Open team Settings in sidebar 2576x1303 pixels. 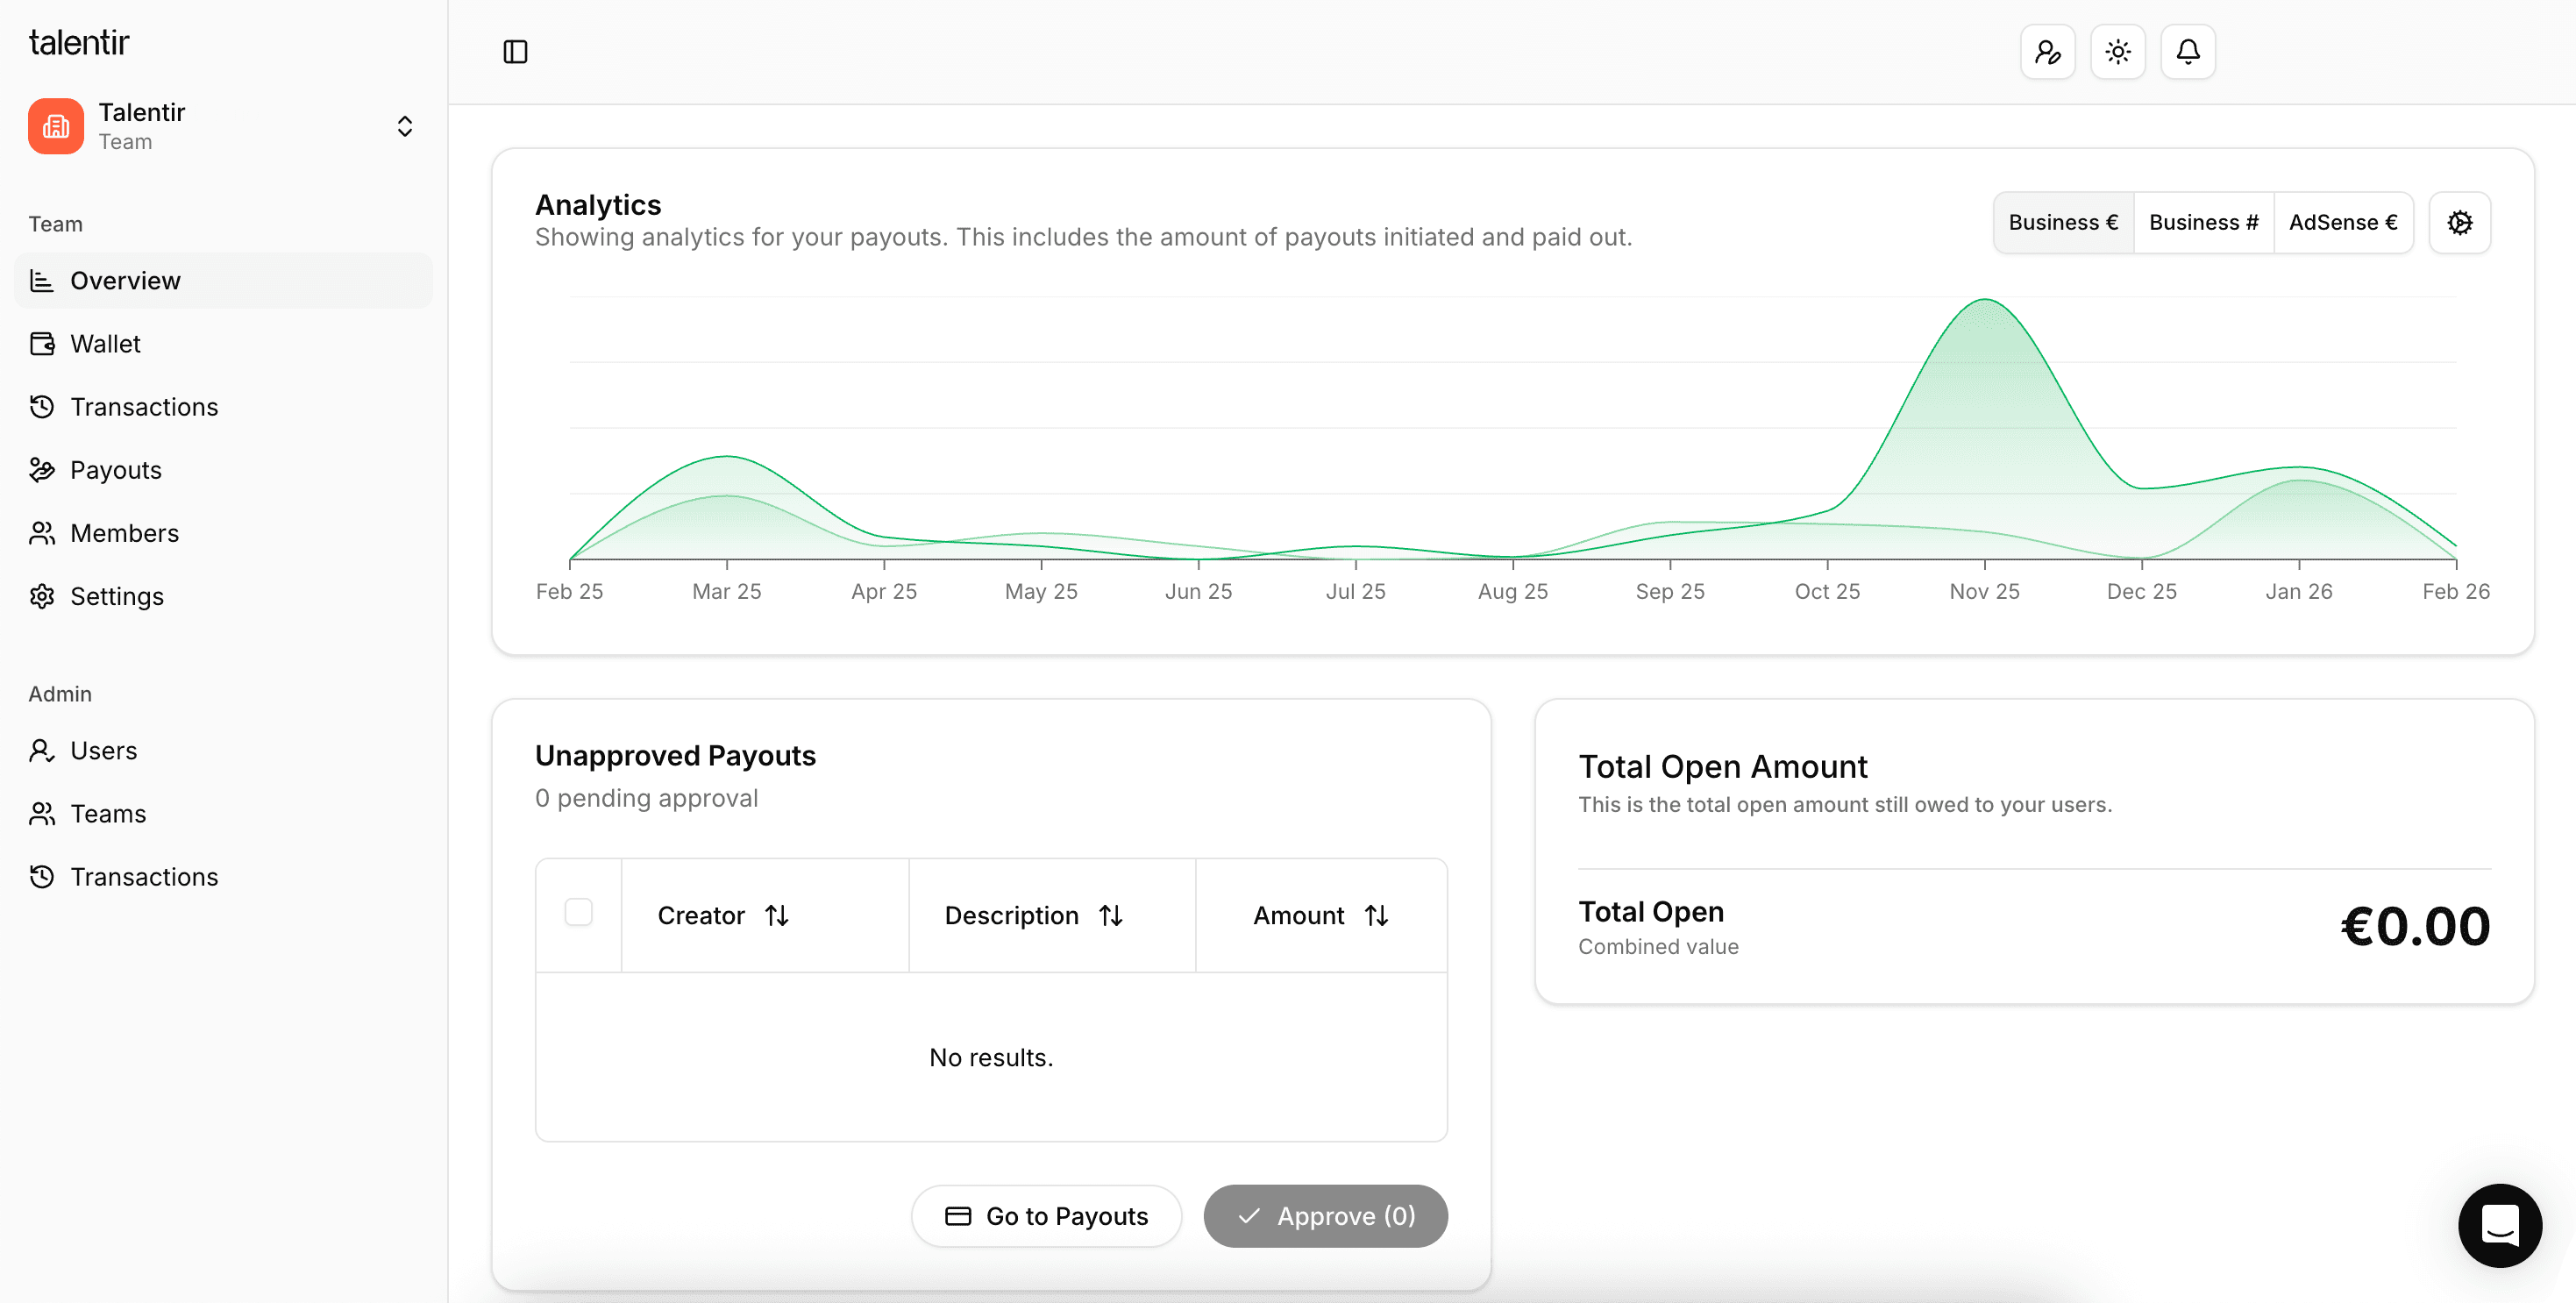pyautogui.click(x=116, y=596)
